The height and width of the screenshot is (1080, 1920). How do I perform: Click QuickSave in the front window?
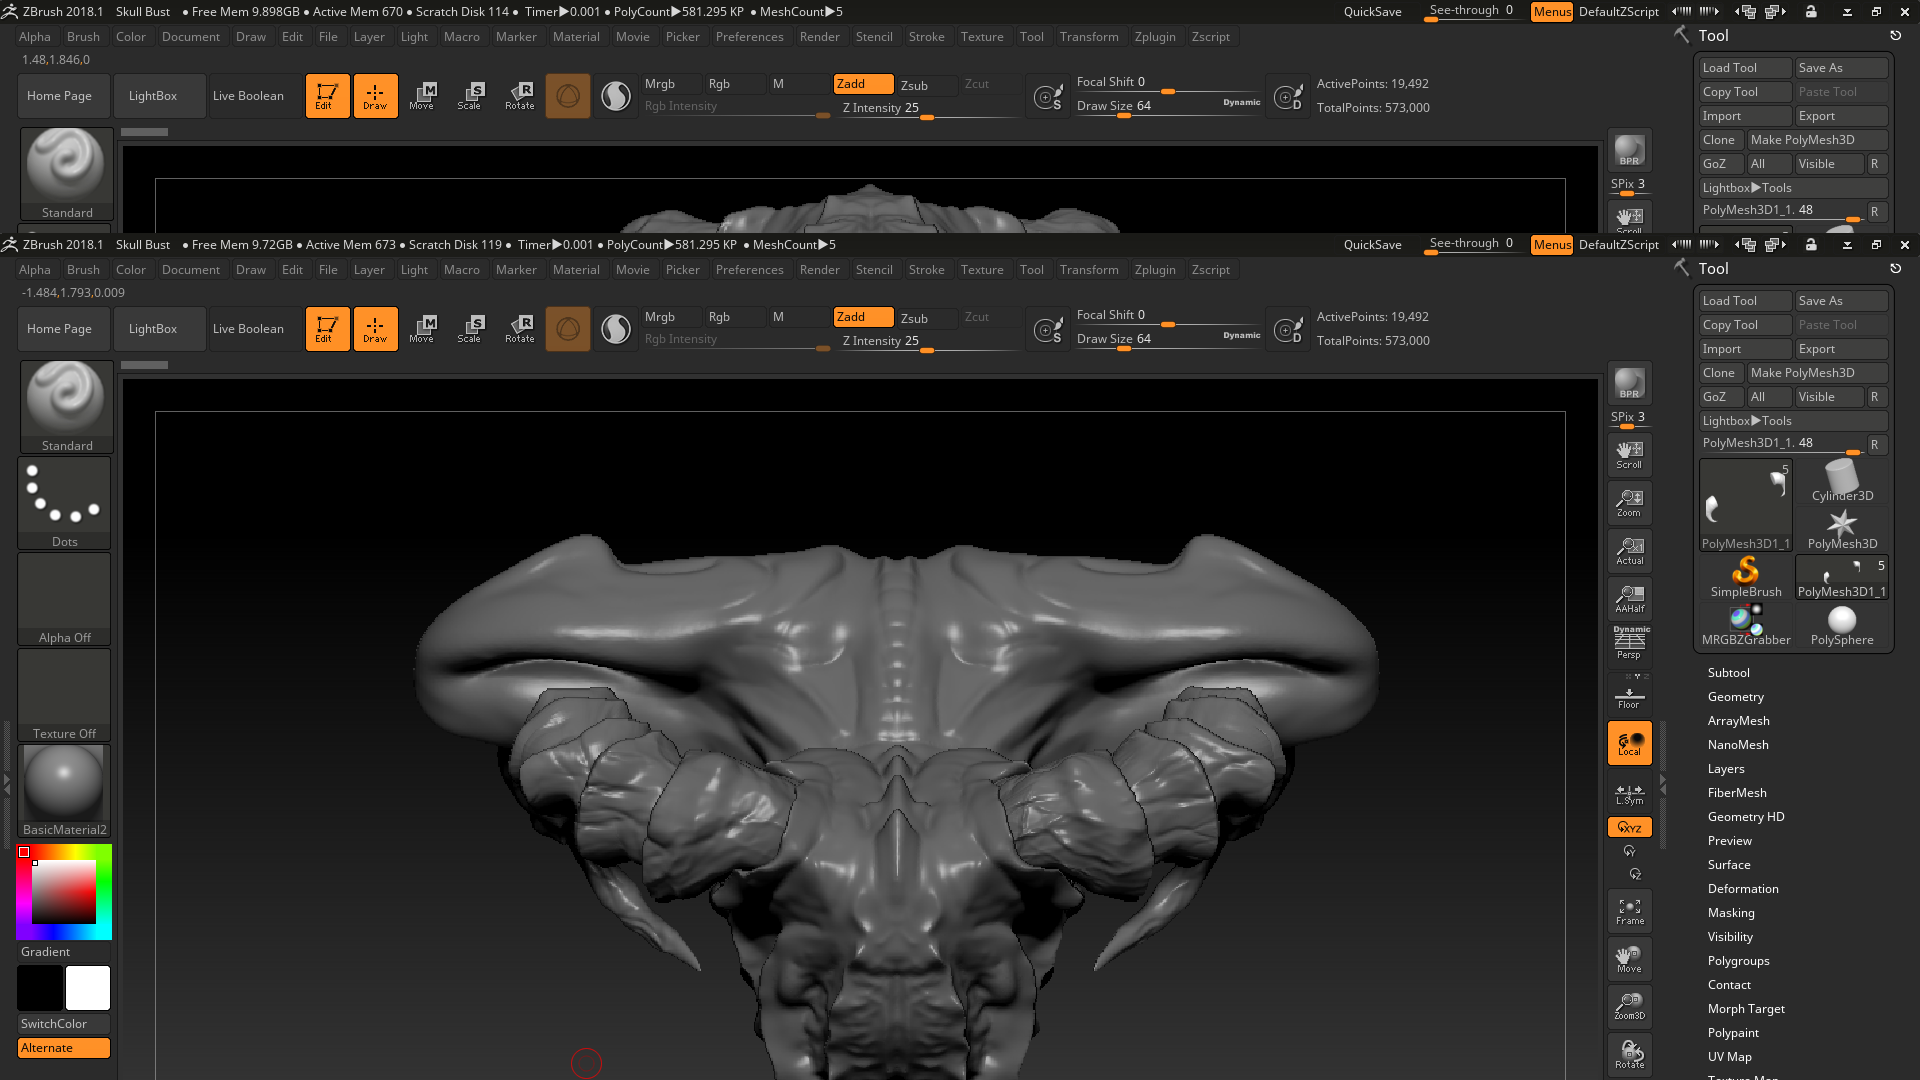1372,245
